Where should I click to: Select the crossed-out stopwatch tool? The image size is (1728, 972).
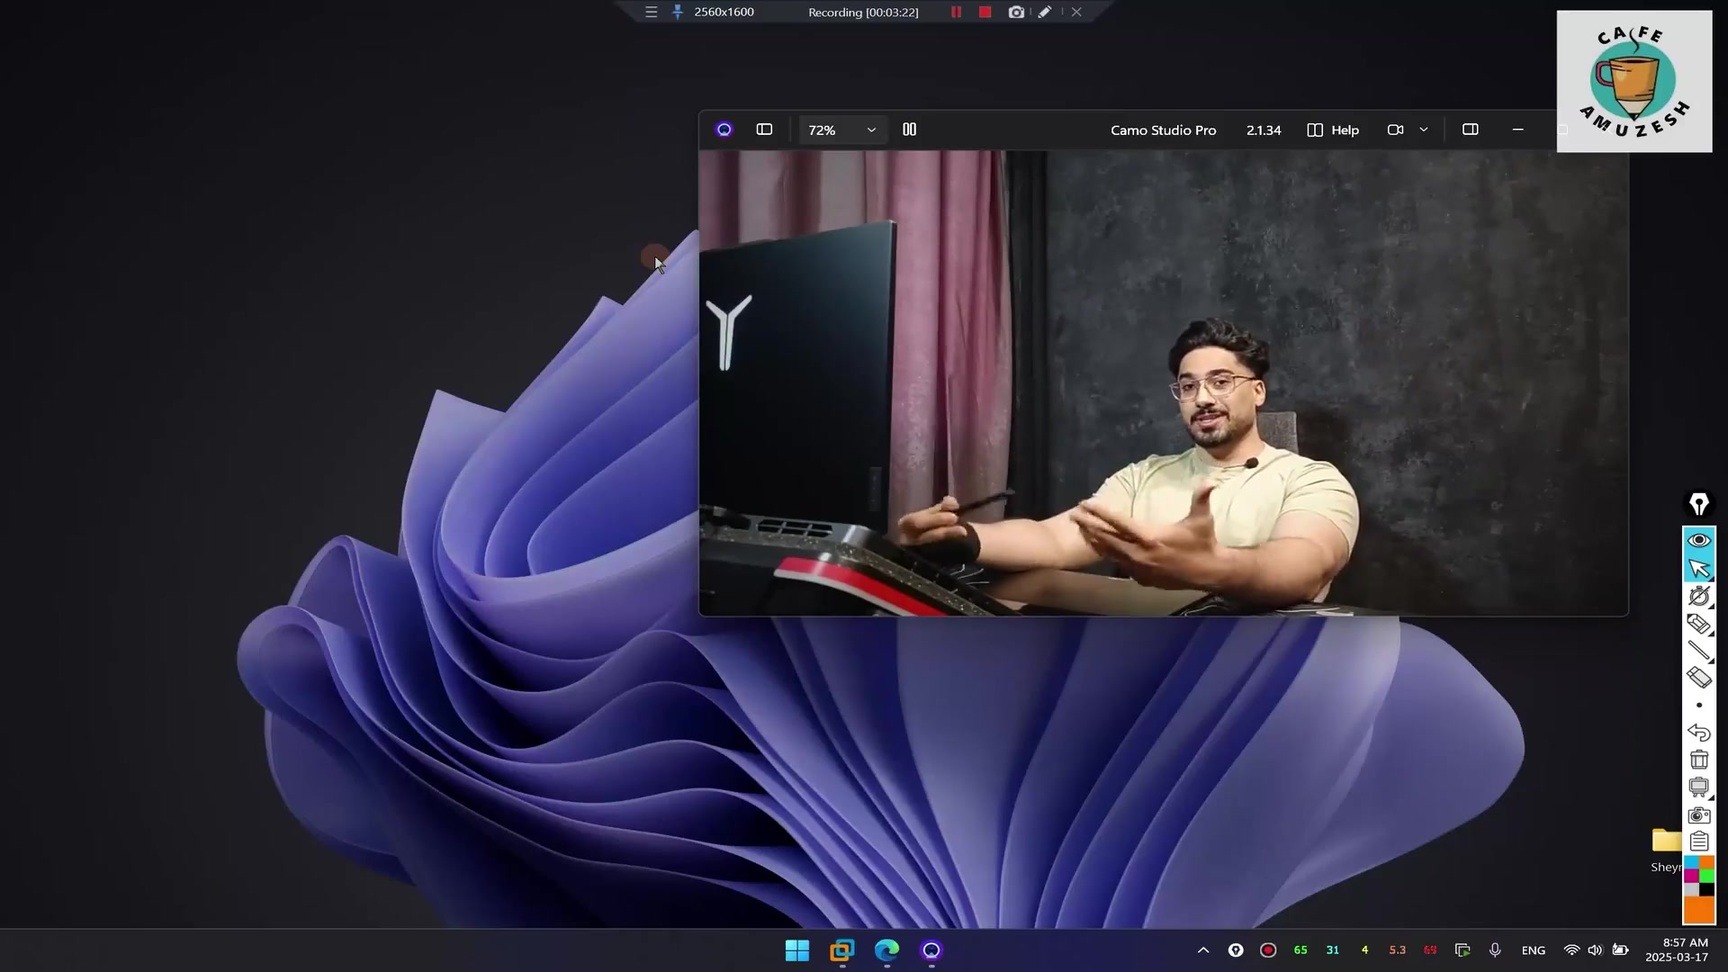pyautogui.click(x=1699, y=596)
